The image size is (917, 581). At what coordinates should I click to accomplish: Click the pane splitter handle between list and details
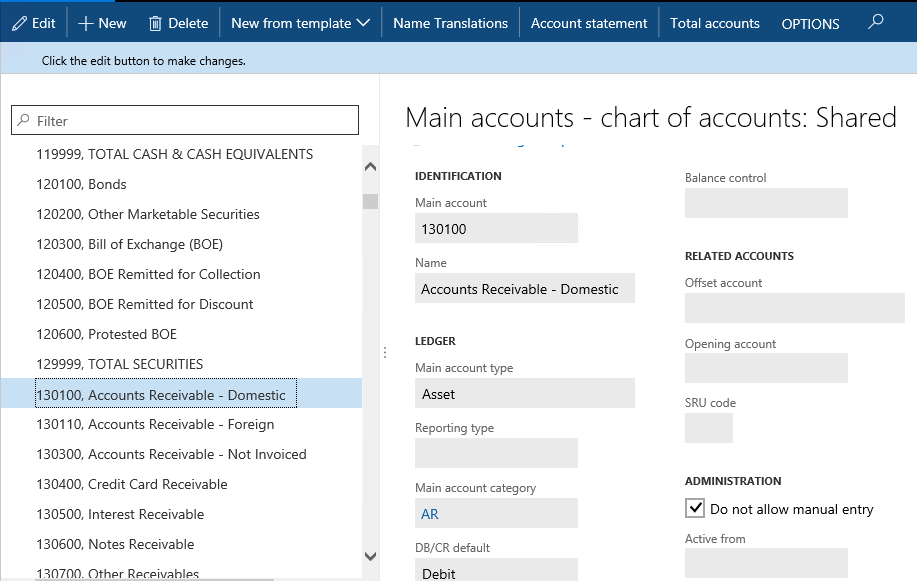coord(385,352)
